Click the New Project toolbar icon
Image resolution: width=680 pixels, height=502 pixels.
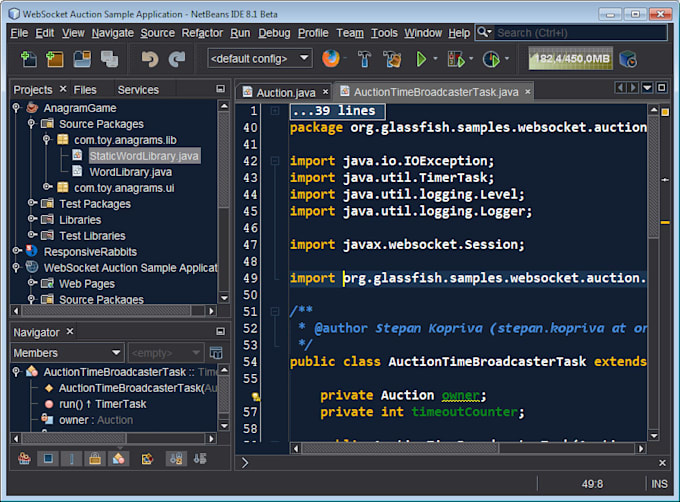point(54,59)
